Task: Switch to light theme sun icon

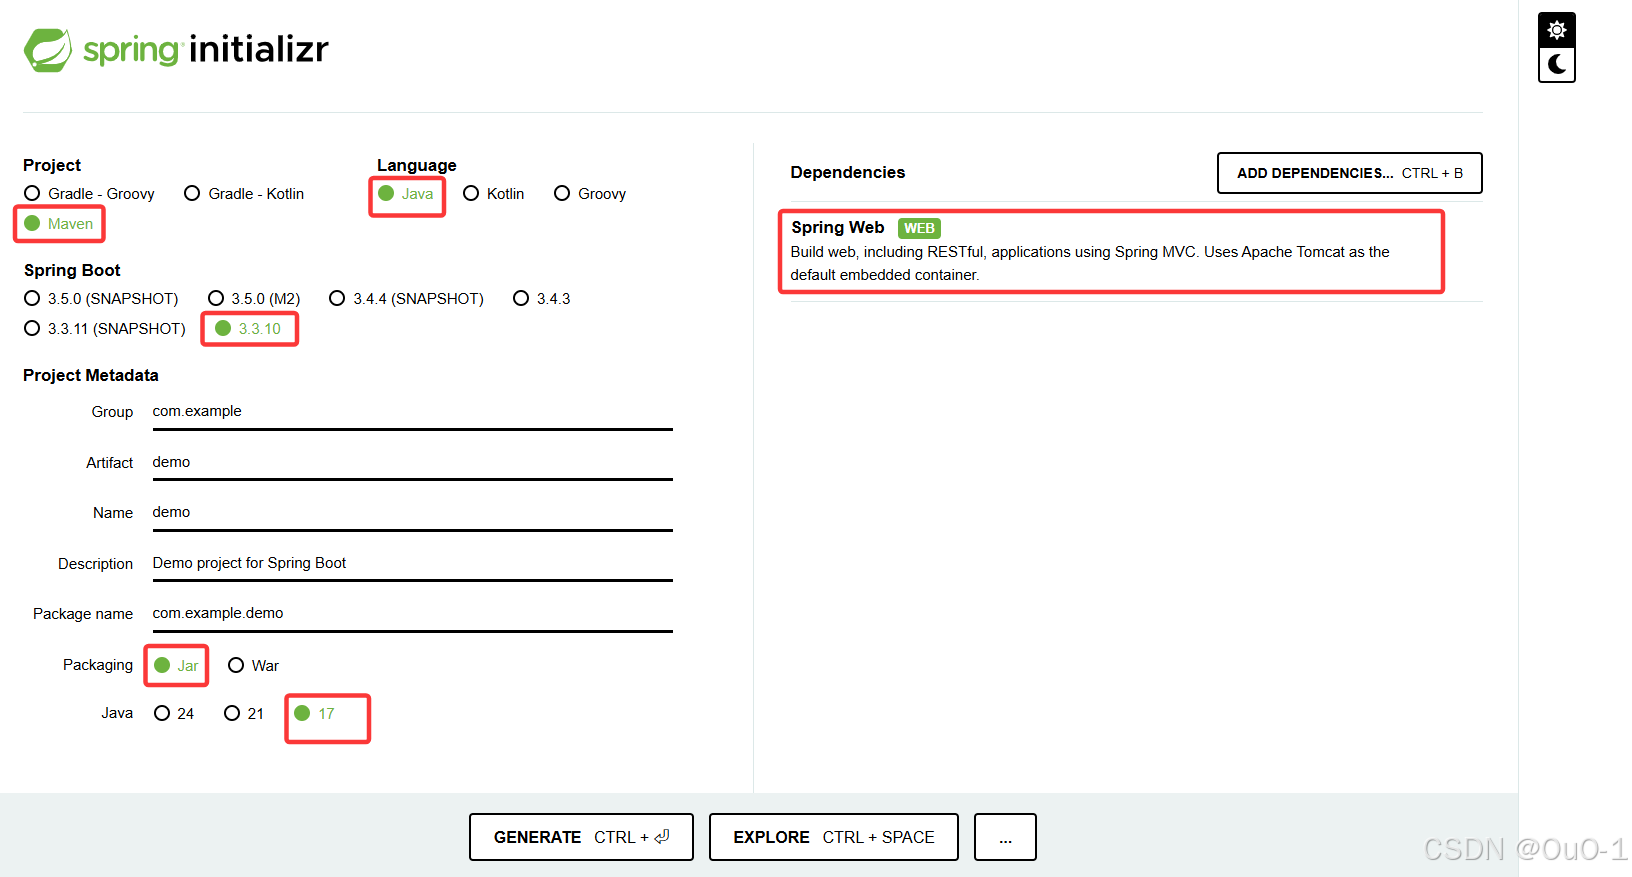Action: point(1556,30)
